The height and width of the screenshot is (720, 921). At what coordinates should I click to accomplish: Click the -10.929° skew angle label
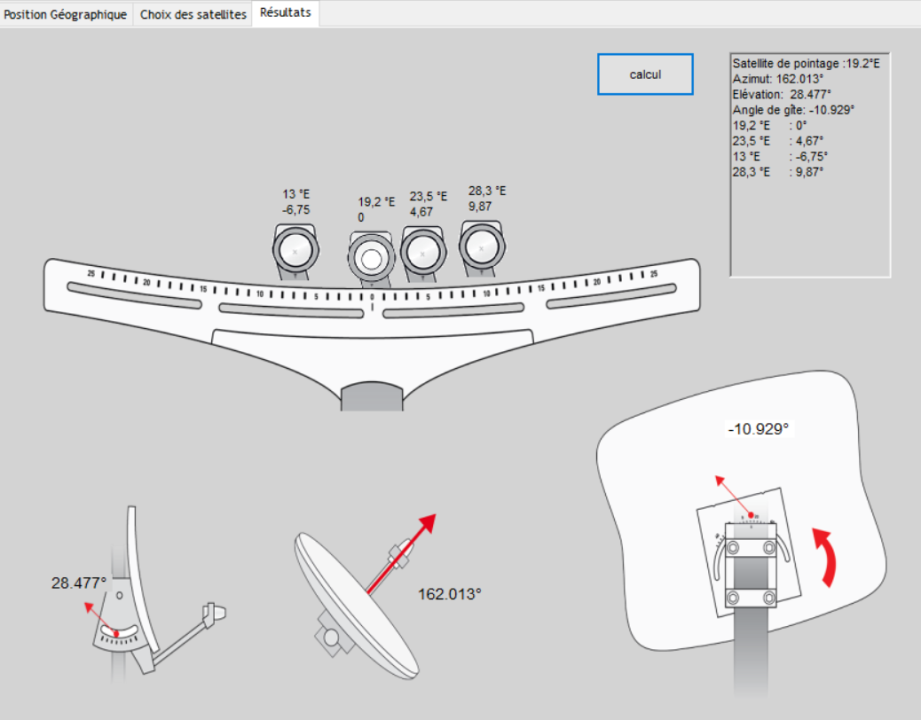pos(758,428)
